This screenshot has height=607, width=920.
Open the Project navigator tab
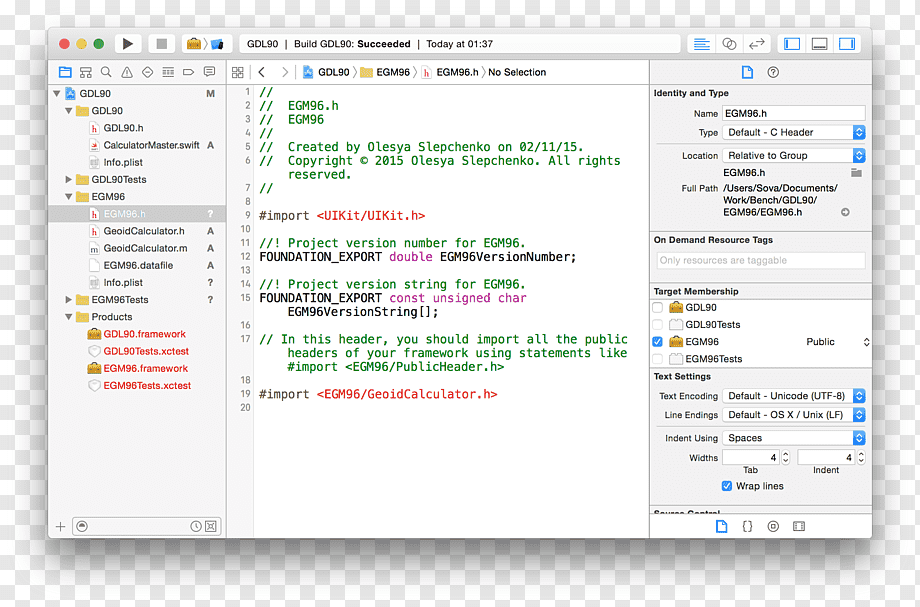pyautogui.click(x=65, y=72)
